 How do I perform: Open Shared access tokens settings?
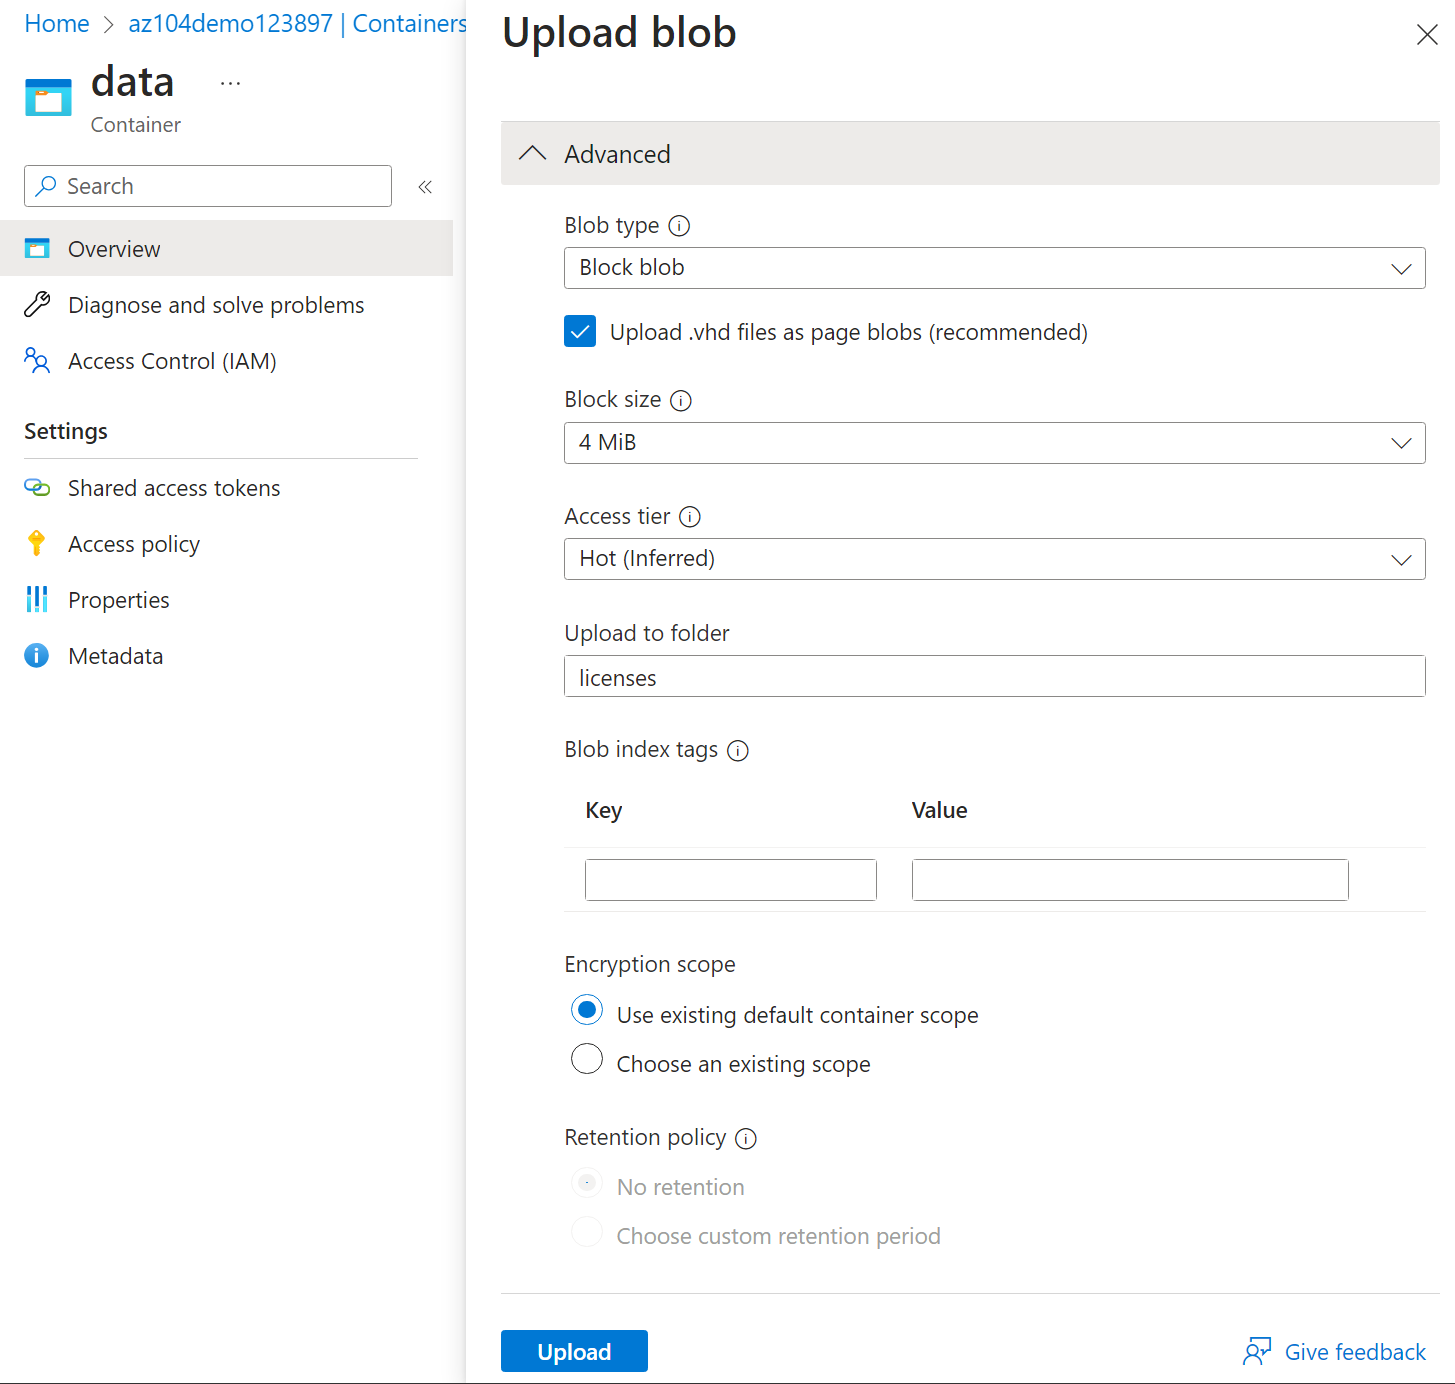click(174, 488)
